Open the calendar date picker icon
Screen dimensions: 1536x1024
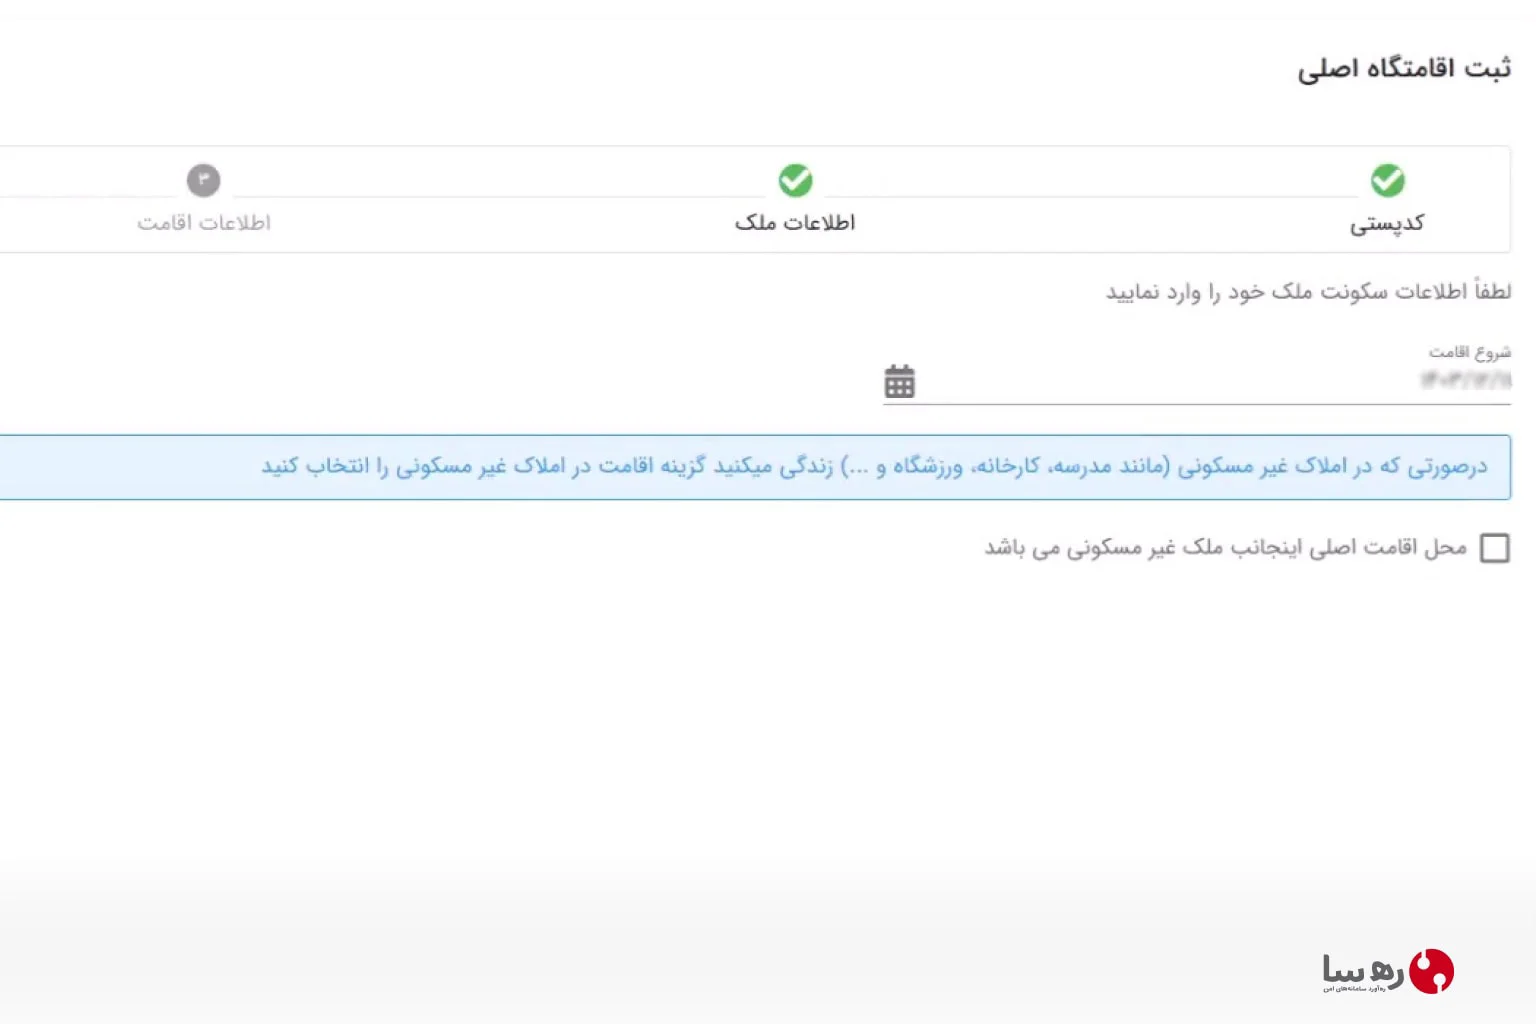[x=899, y=381]
